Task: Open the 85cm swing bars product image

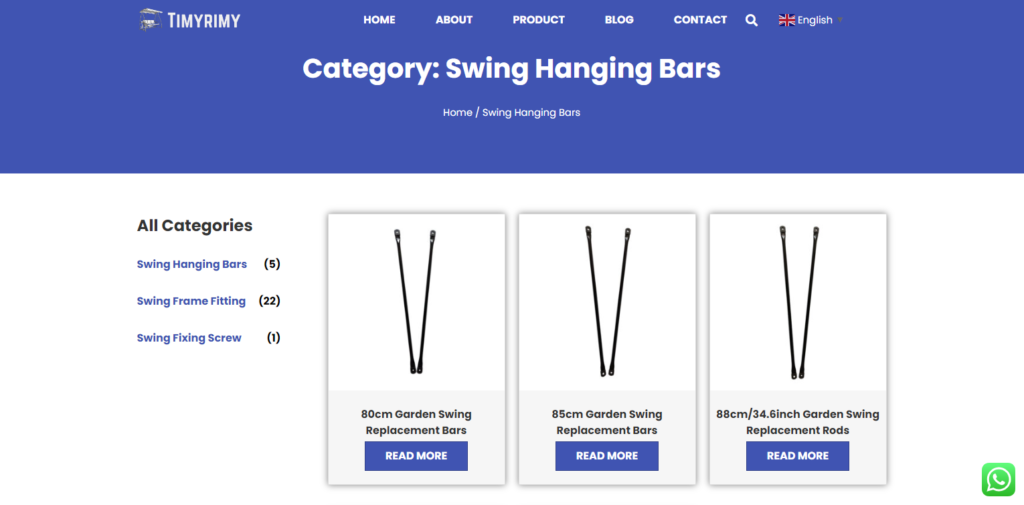Action: 607,301
